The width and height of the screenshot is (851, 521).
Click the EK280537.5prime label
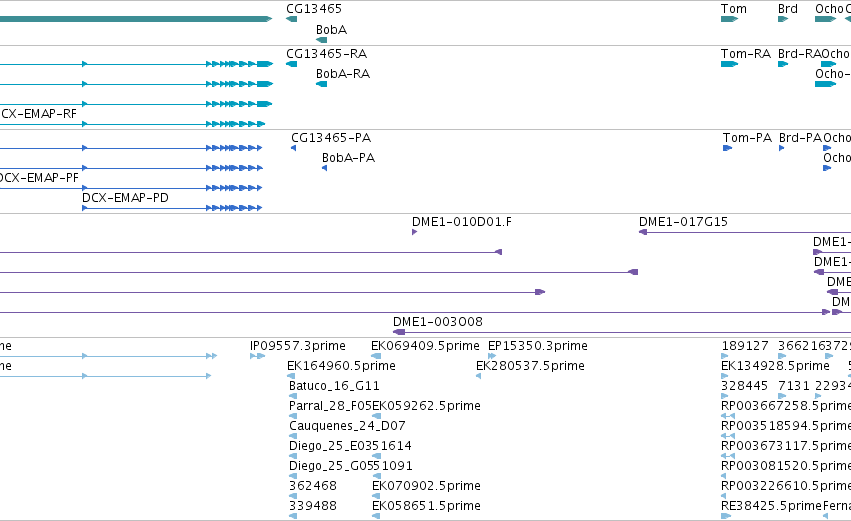pyautogui.click(x=530, y=366)
